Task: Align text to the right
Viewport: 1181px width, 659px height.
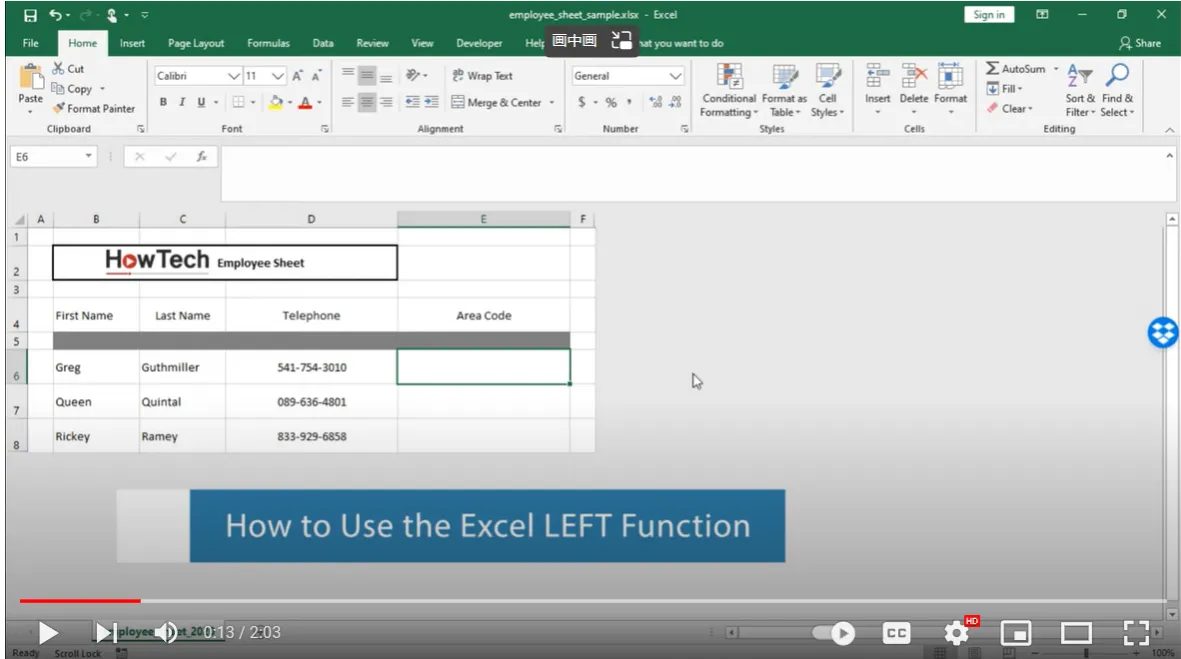Action: pyautogui.click(x=386, y=102)
